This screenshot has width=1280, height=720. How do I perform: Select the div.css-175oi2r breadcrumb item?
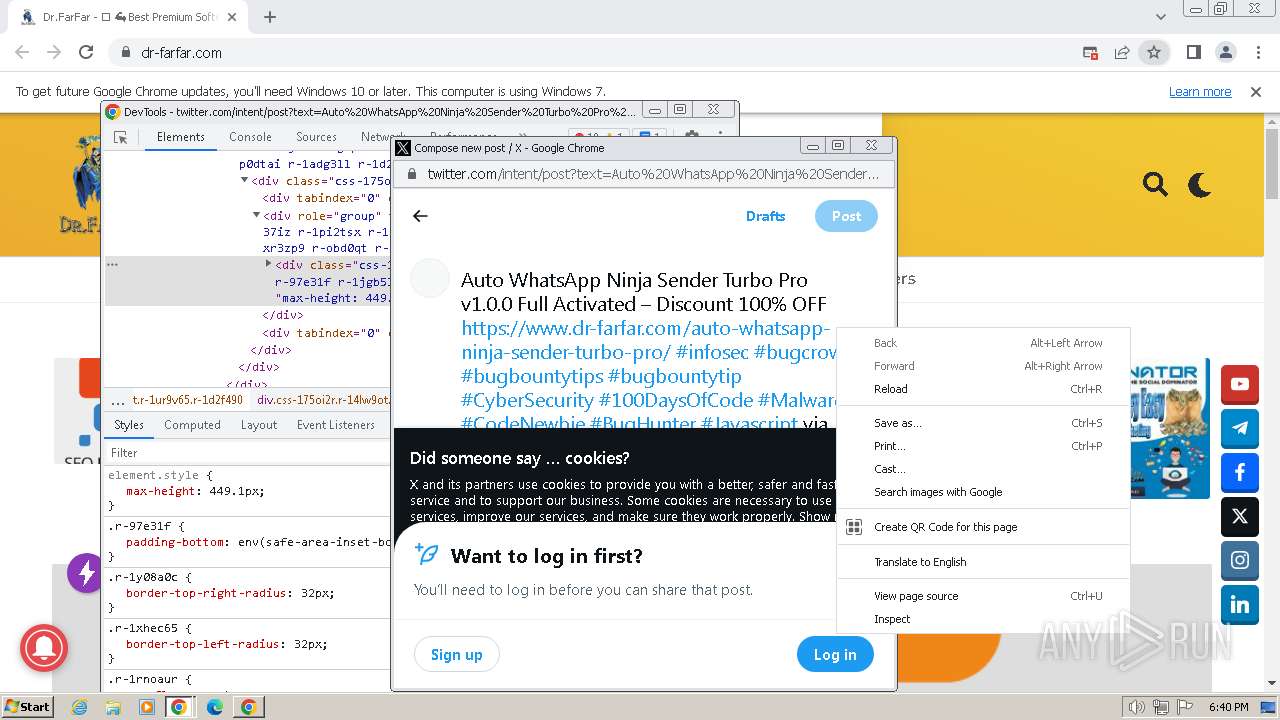pyautogui.click(x=322, y=400)
